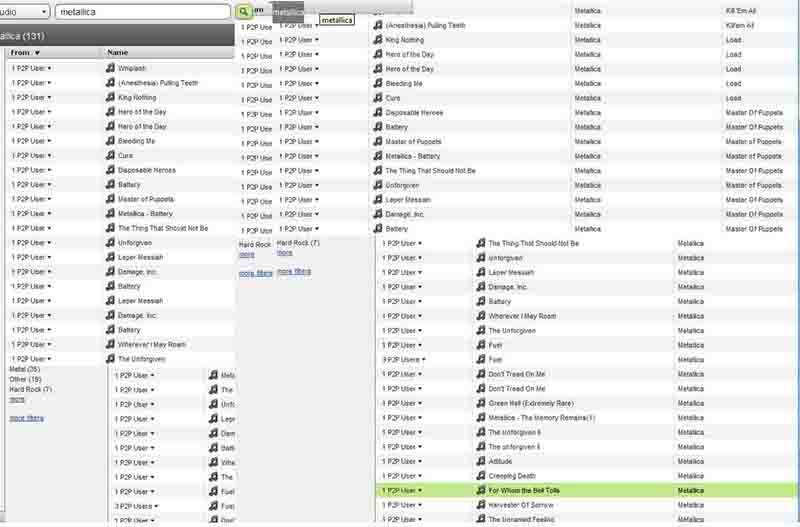Click the more link below Hard Rock (7) under Other

[17, 400]
